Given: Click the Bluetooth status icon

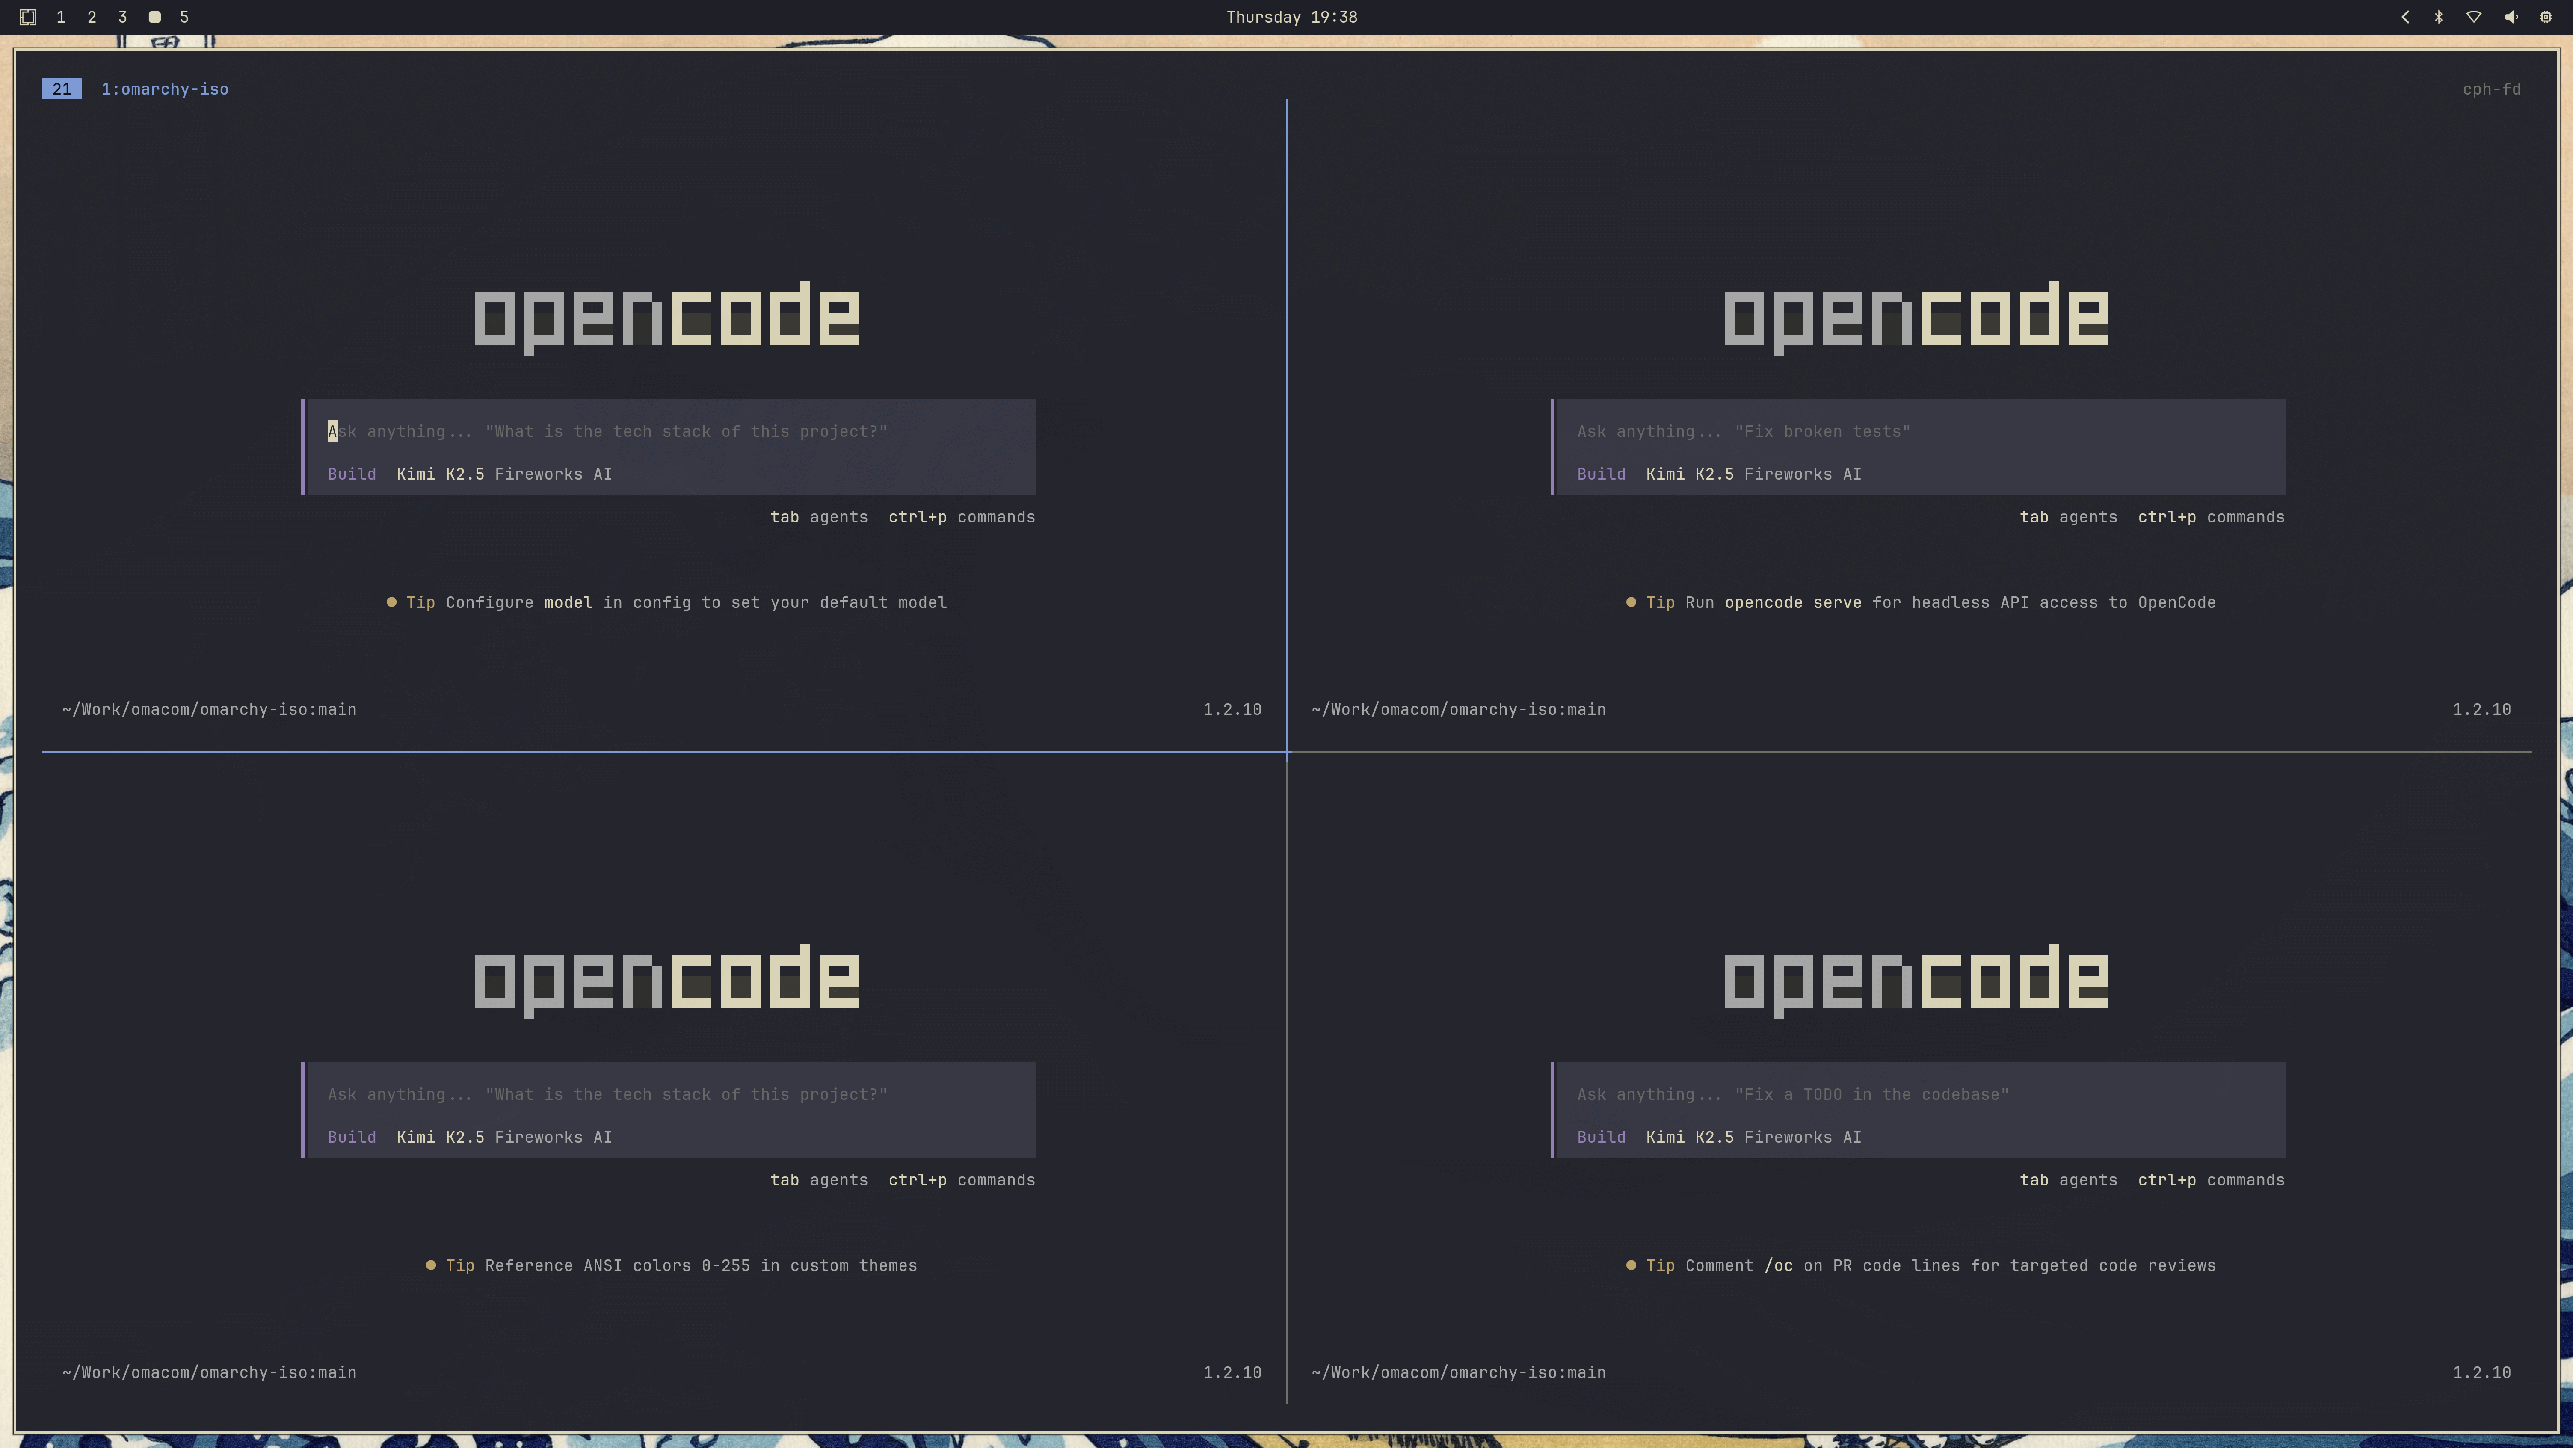Looking at the screenshot, I should click(2439, 17).
